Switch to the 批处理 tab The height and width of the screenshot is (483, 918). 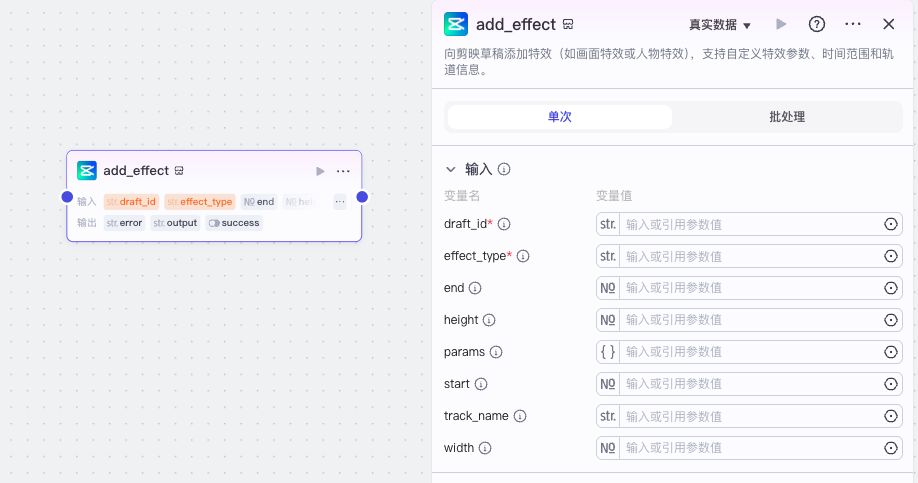click(x=787, y=117)
